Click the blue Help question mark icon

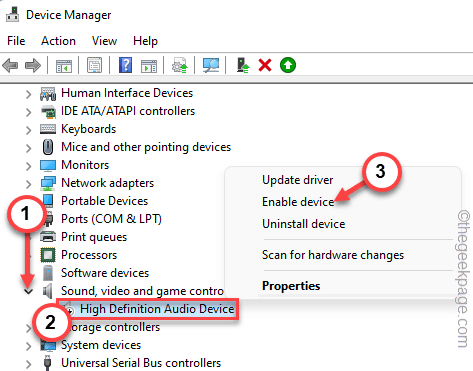pos(125,65)
